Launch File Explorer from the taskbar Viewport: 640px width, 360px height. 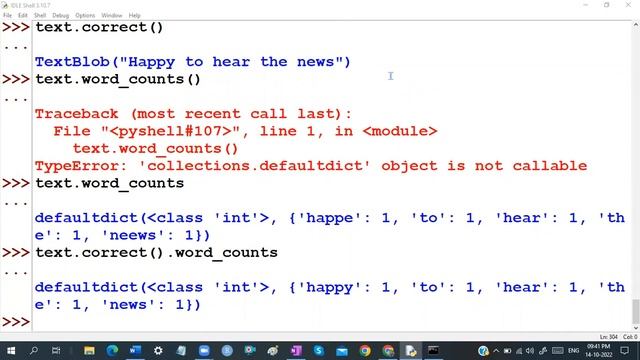tap(89, 351)
